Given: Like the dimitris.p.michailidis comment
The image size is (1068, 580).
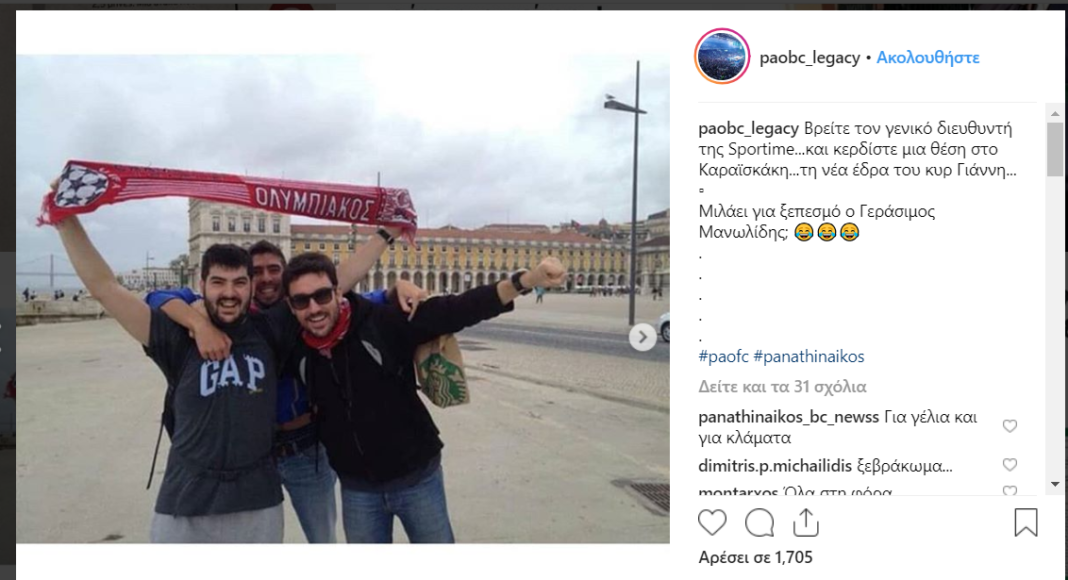Looking at the screenshot, I should 1009,465.
